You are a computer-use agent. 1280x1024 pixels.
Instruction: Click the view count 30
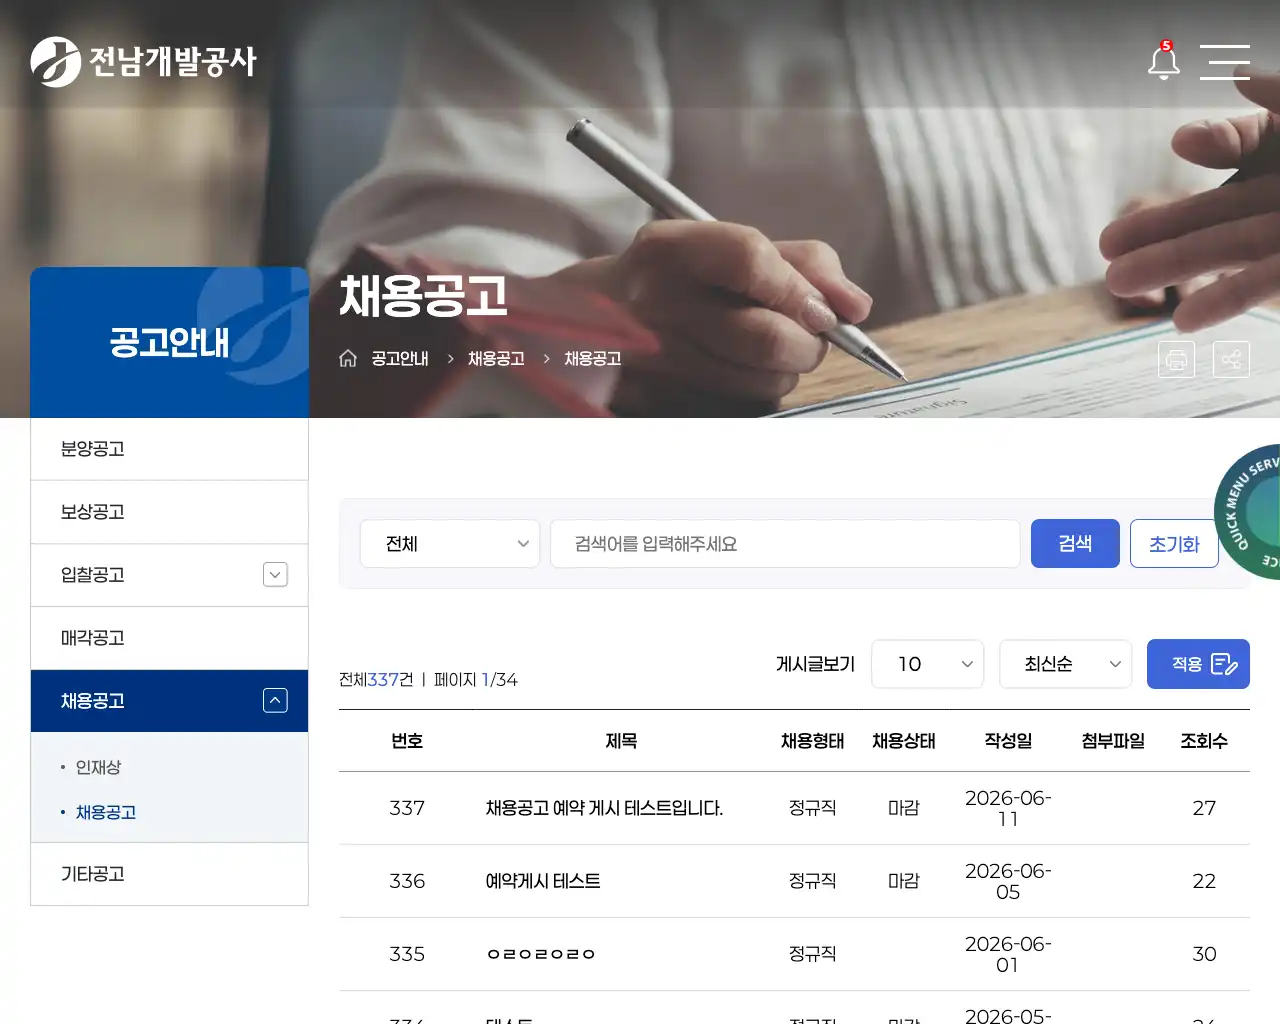[1204, 954]
